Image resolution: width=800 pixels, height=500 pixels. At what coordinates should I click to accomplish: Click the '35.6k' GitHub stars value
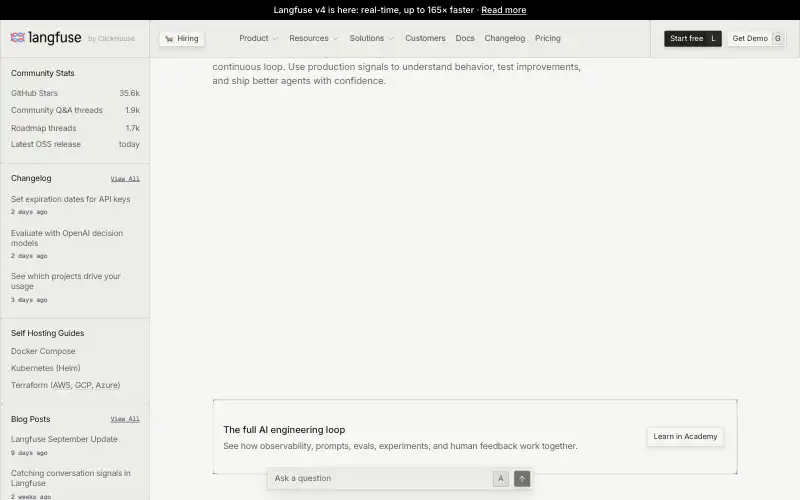[x=129, y=93]
